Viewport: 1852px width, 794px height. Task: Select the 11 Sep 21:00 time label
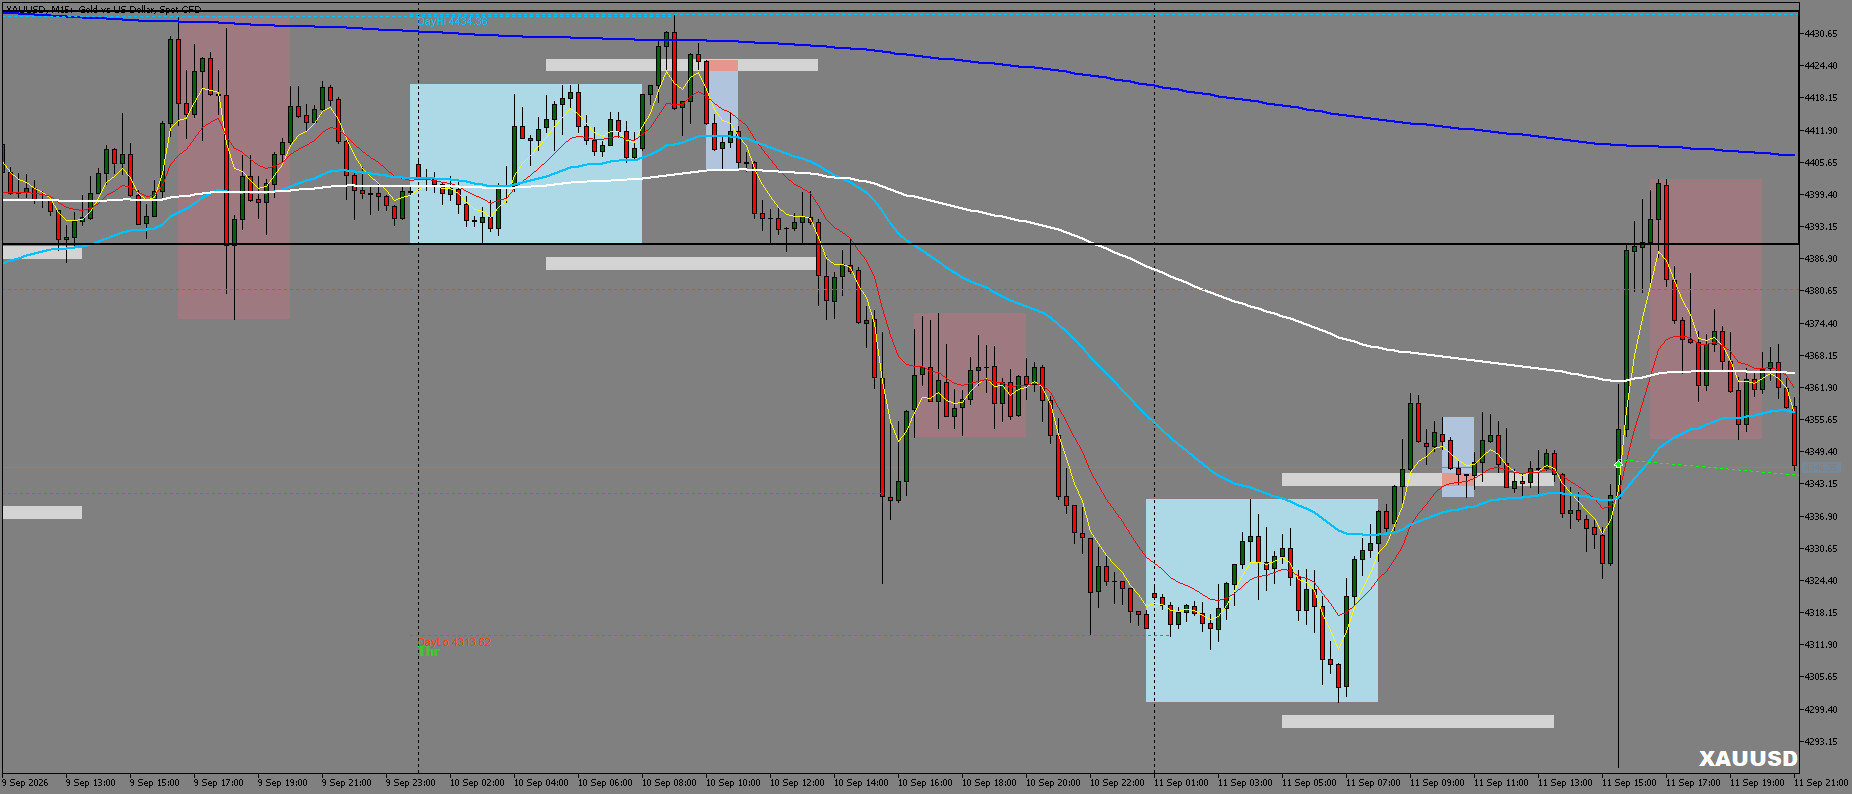1821,783
